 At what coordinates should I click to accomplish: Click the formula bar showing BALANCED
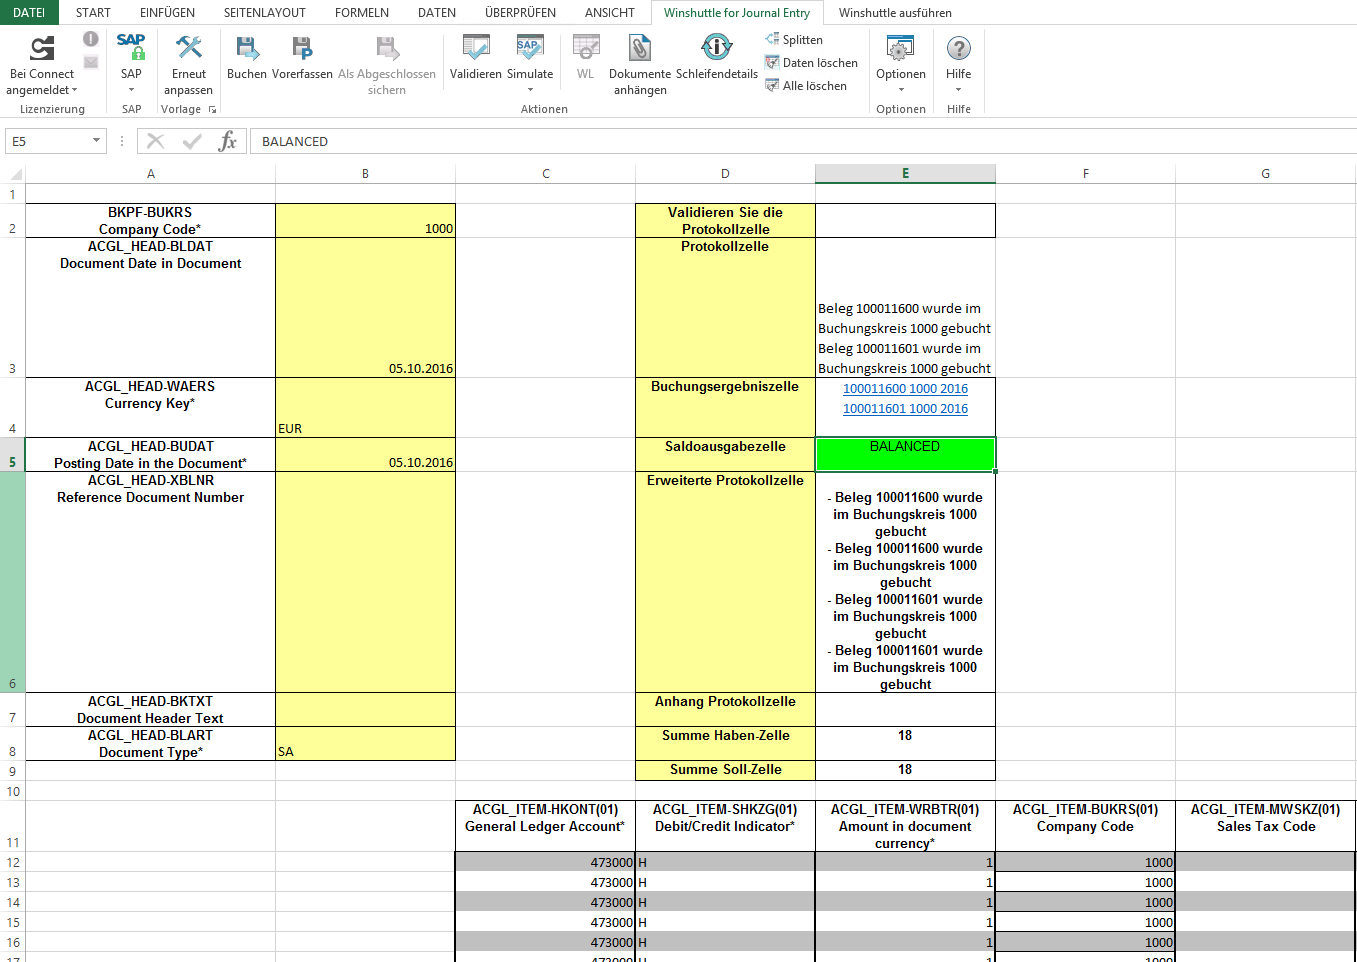click(x=802, y=141)
